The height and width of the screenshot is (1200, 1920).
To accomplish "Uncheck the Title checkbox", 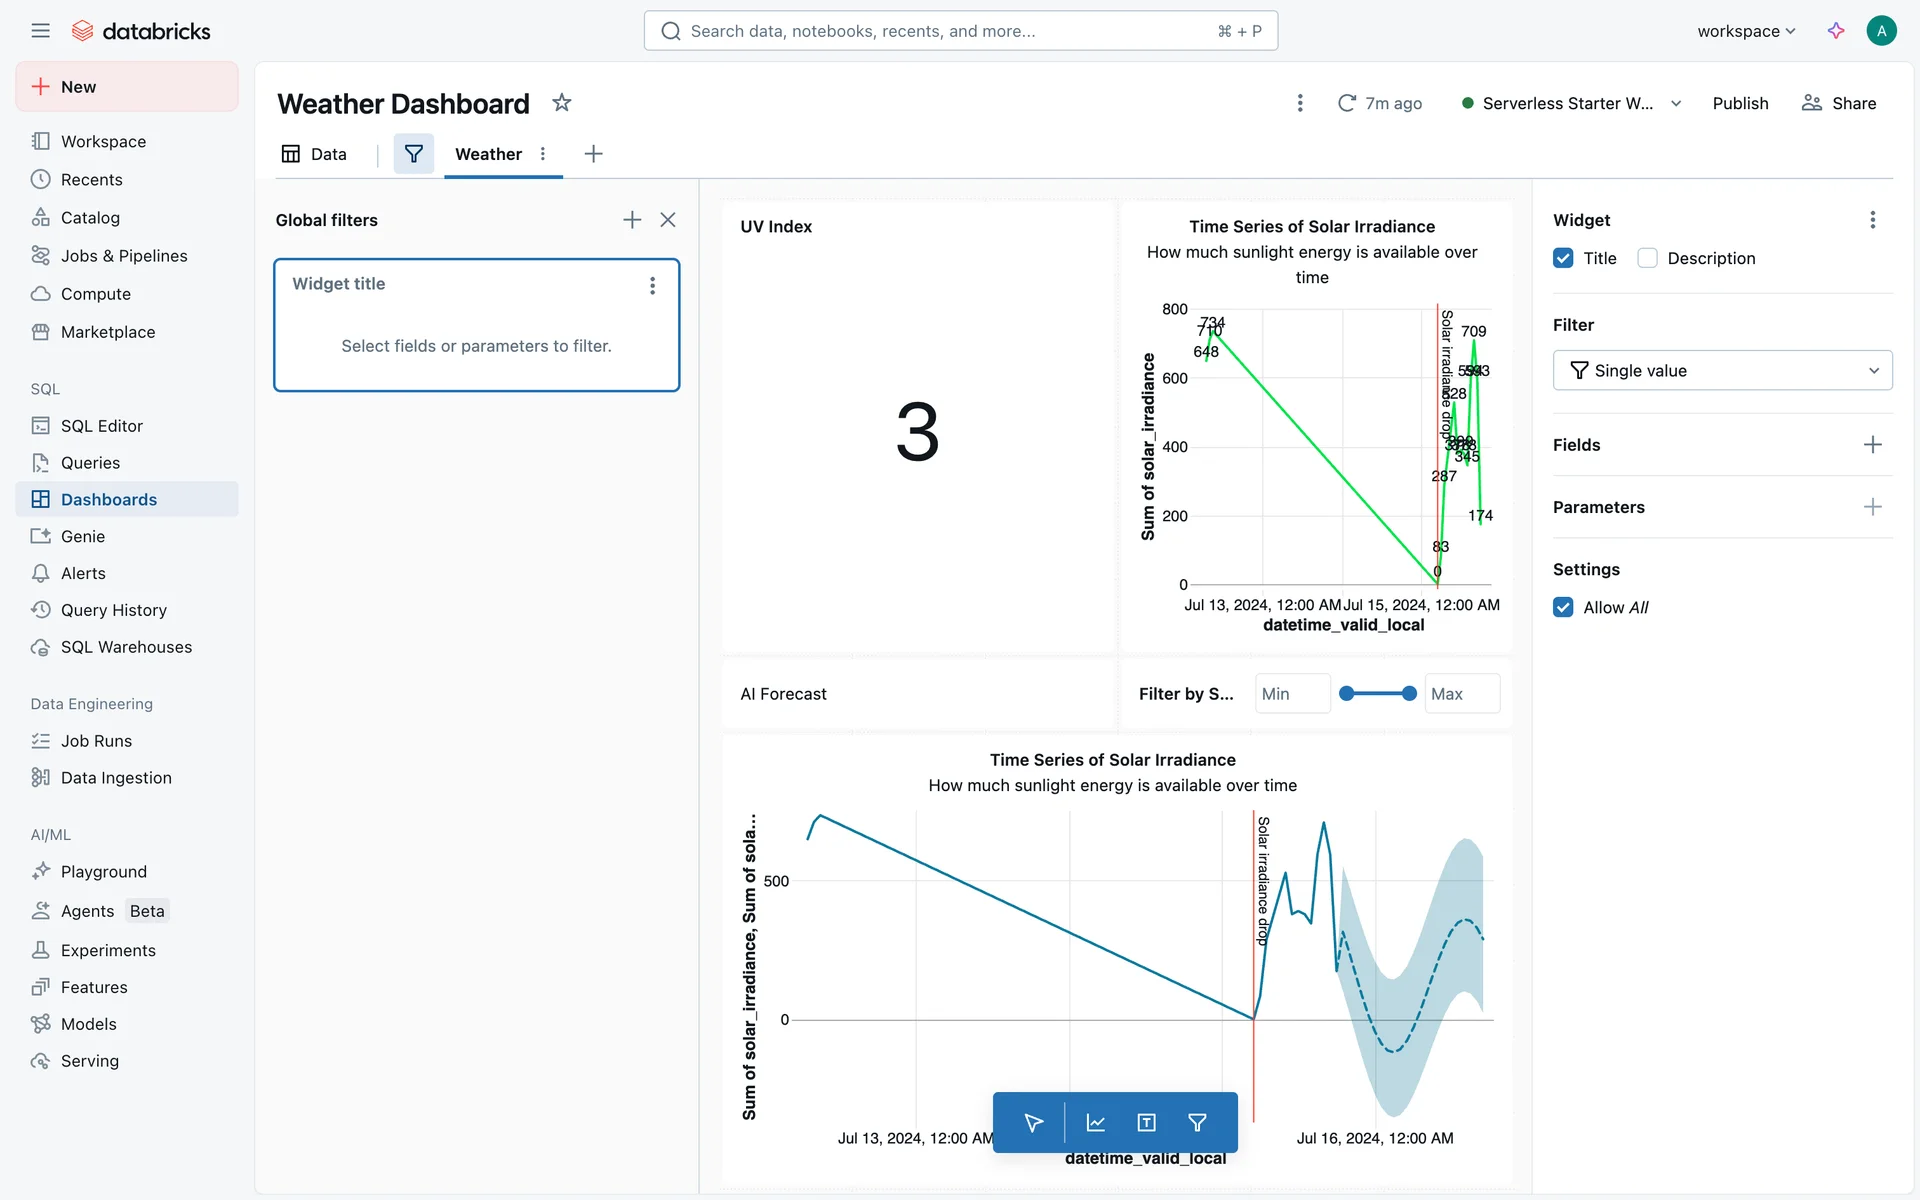I will click(x=1563, y=258).
